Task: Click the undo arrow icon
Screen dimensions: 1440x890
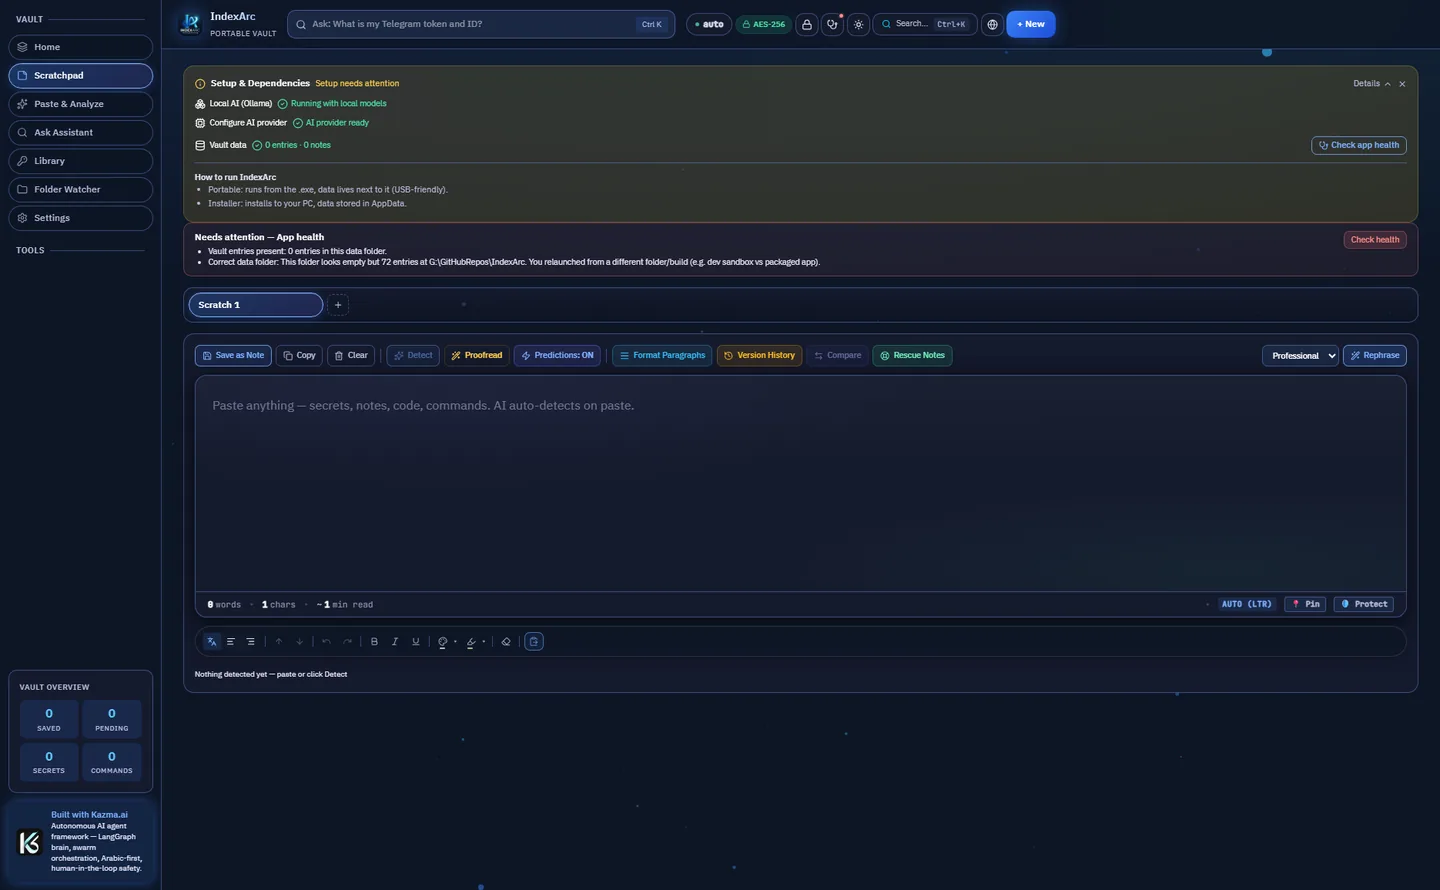Action: click(326, 642)
